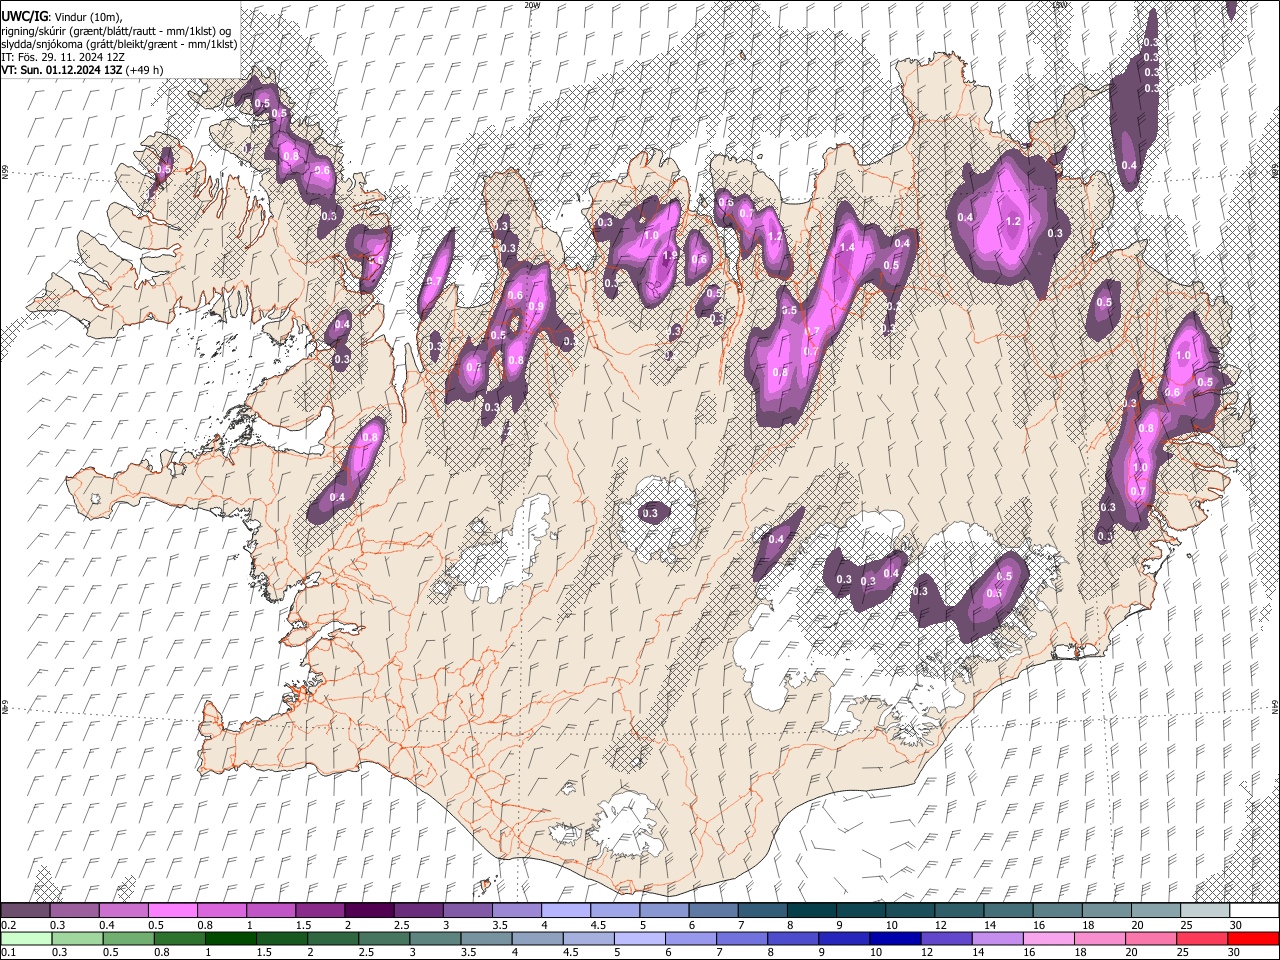Click the dark teal swatch above upper legend's 8

812,911
